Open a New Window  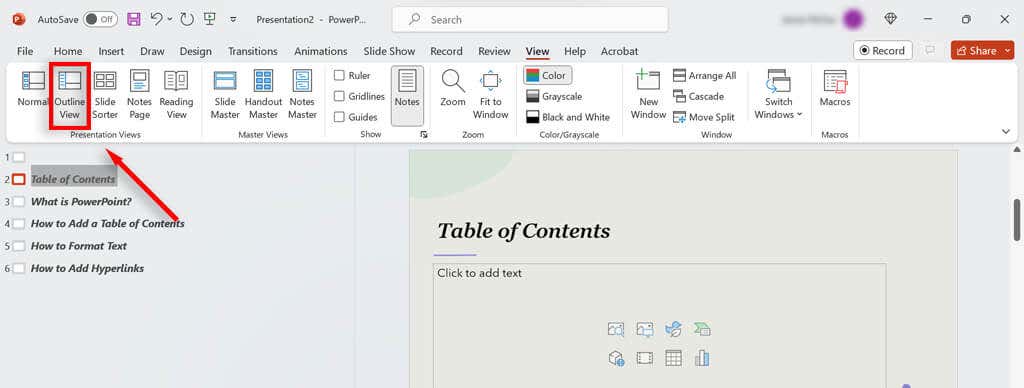[648, 95]
